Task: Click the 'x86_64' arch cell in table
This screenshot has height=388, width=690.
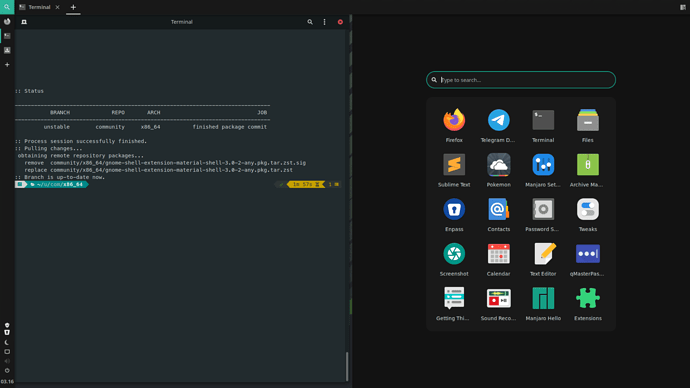Action: coord(150,127)
